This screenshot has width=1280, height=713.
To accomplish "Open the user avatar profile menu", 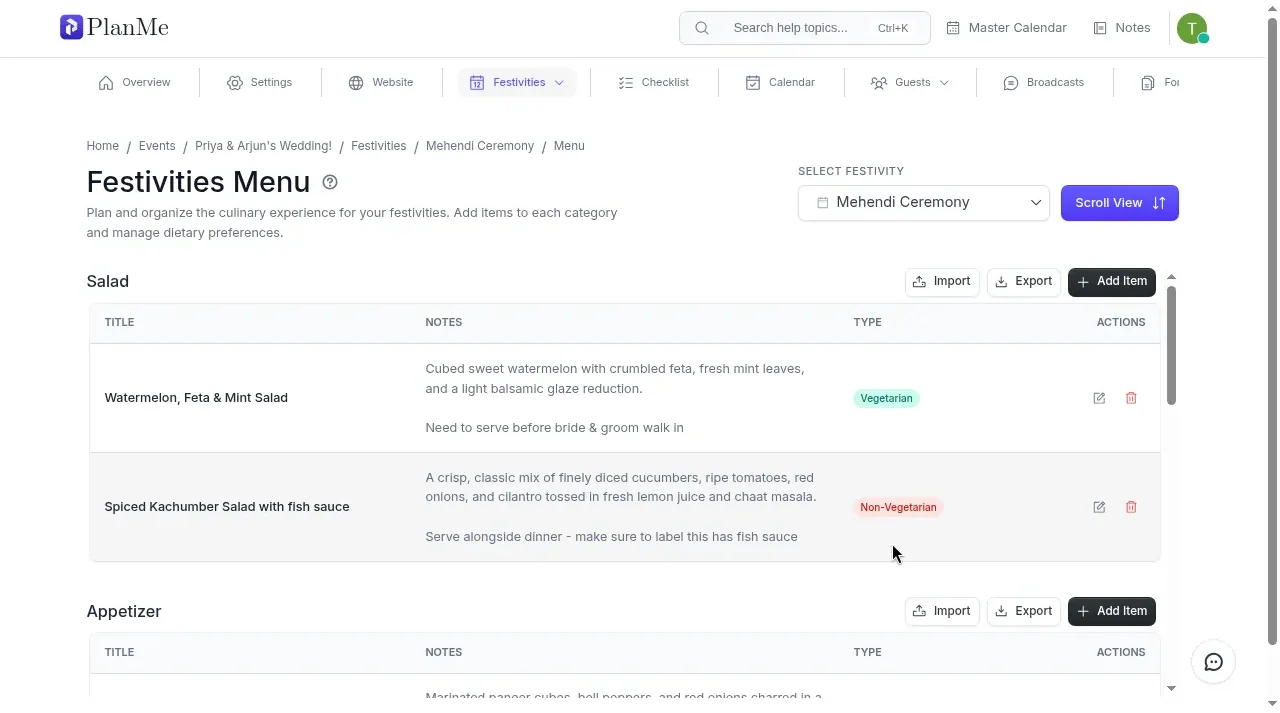I will [1192, 28].
